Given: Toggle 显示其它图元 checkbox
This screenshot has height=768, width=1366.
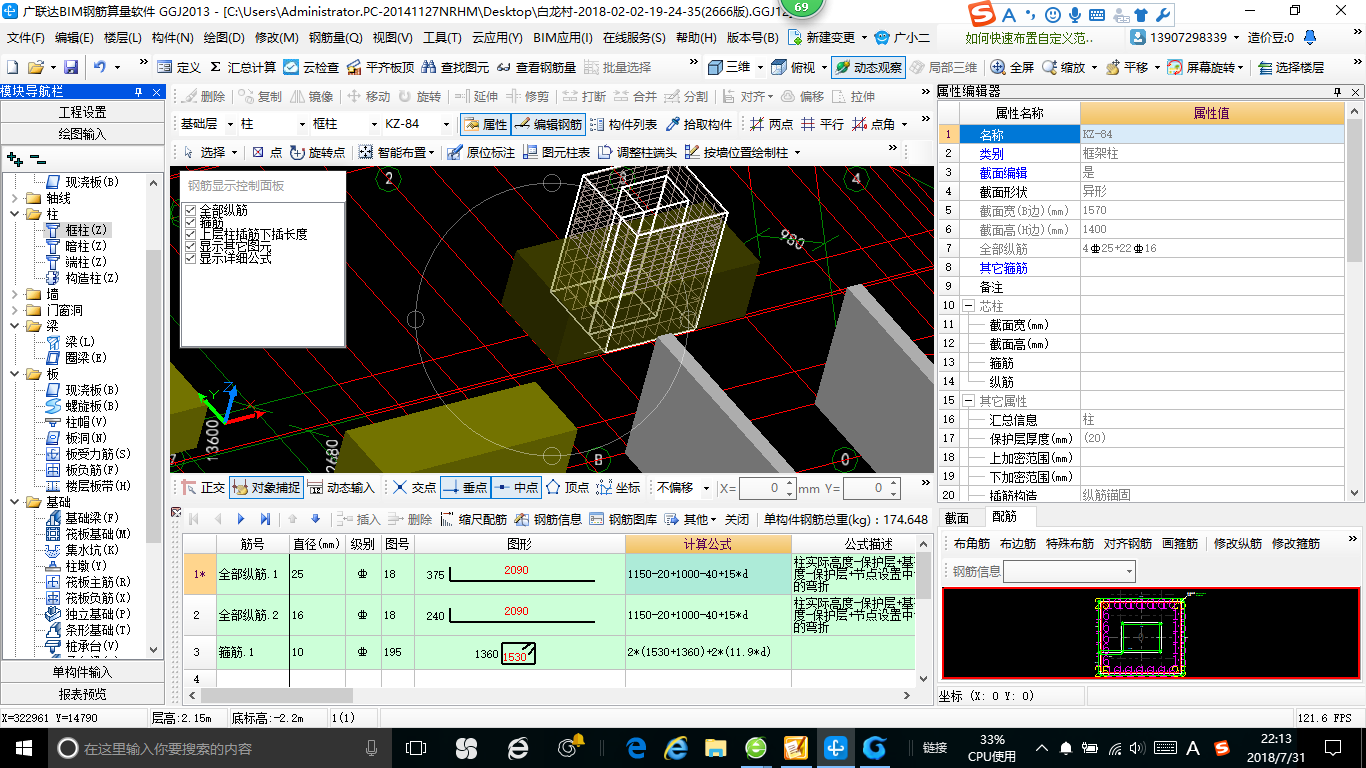Looking at the screenshot, I should pyautogui.click(x=191, y=246).
